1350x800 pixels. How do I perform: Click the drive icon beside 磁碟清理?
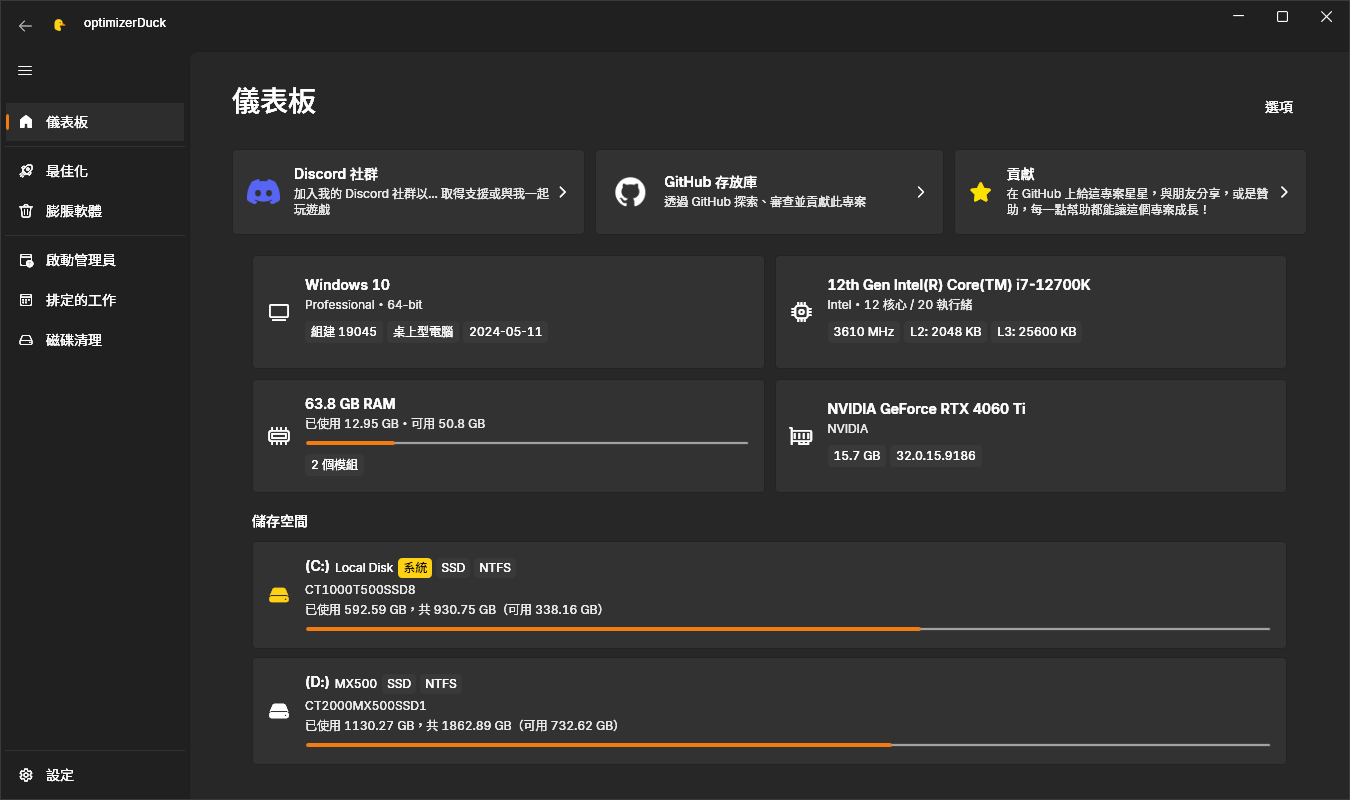click(x=26, y=340)
